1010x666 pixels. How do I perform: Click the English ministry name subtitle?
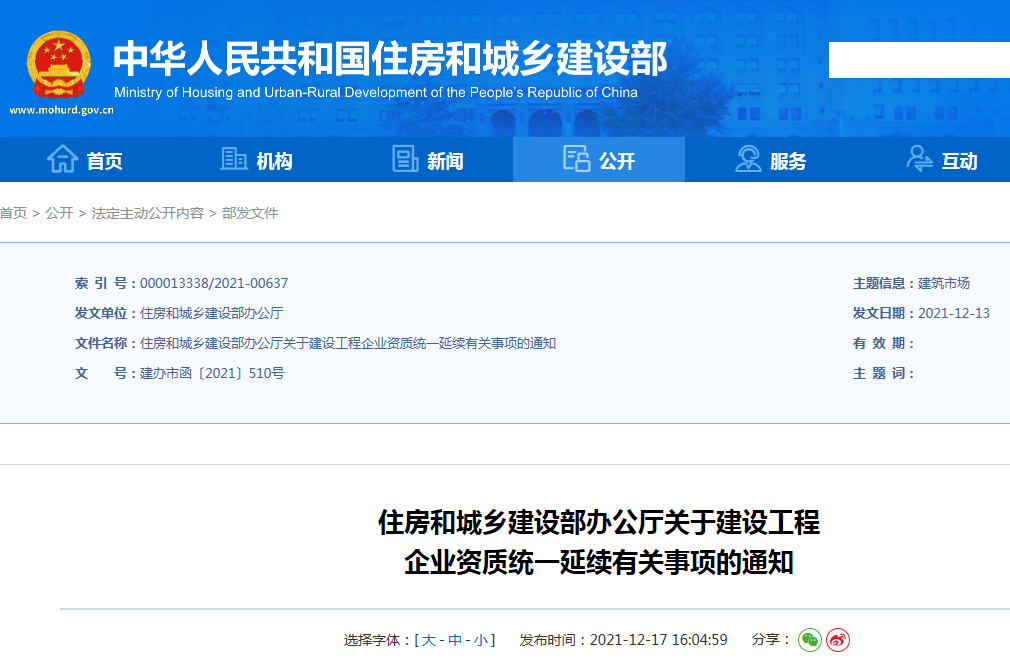(376, 93)
